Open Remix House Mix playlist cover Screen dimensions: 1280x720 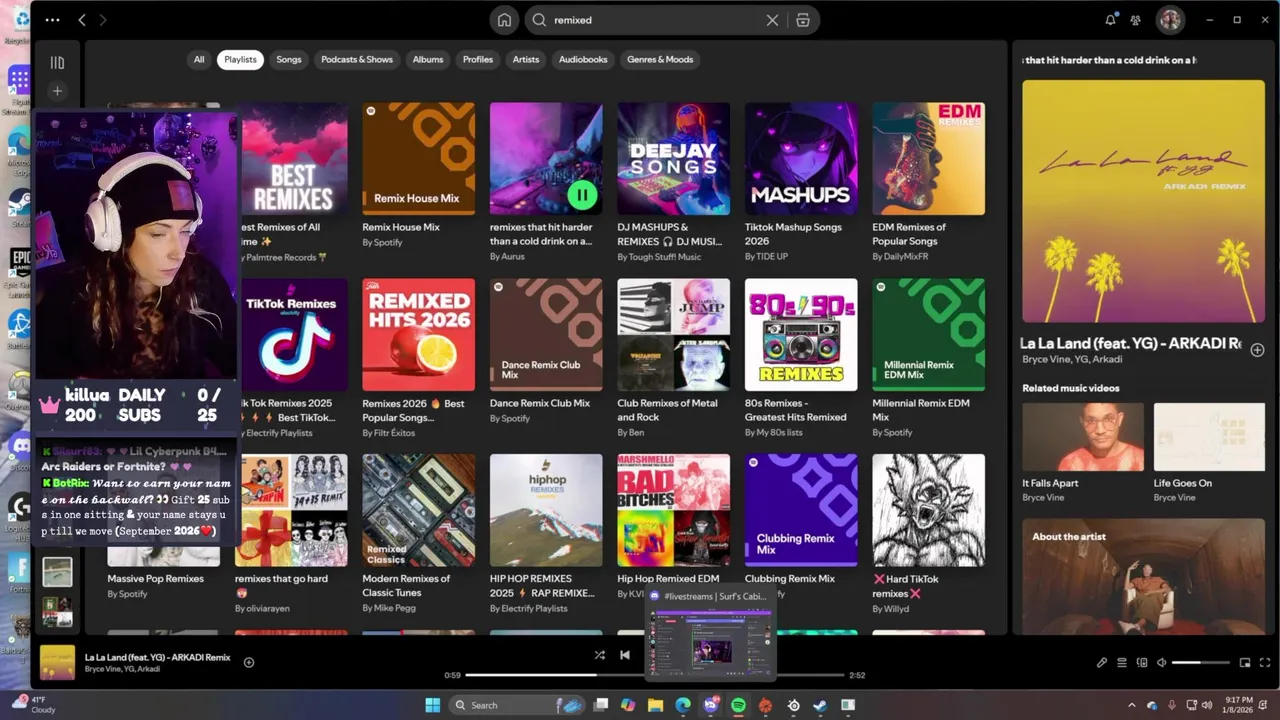[419, 158]
